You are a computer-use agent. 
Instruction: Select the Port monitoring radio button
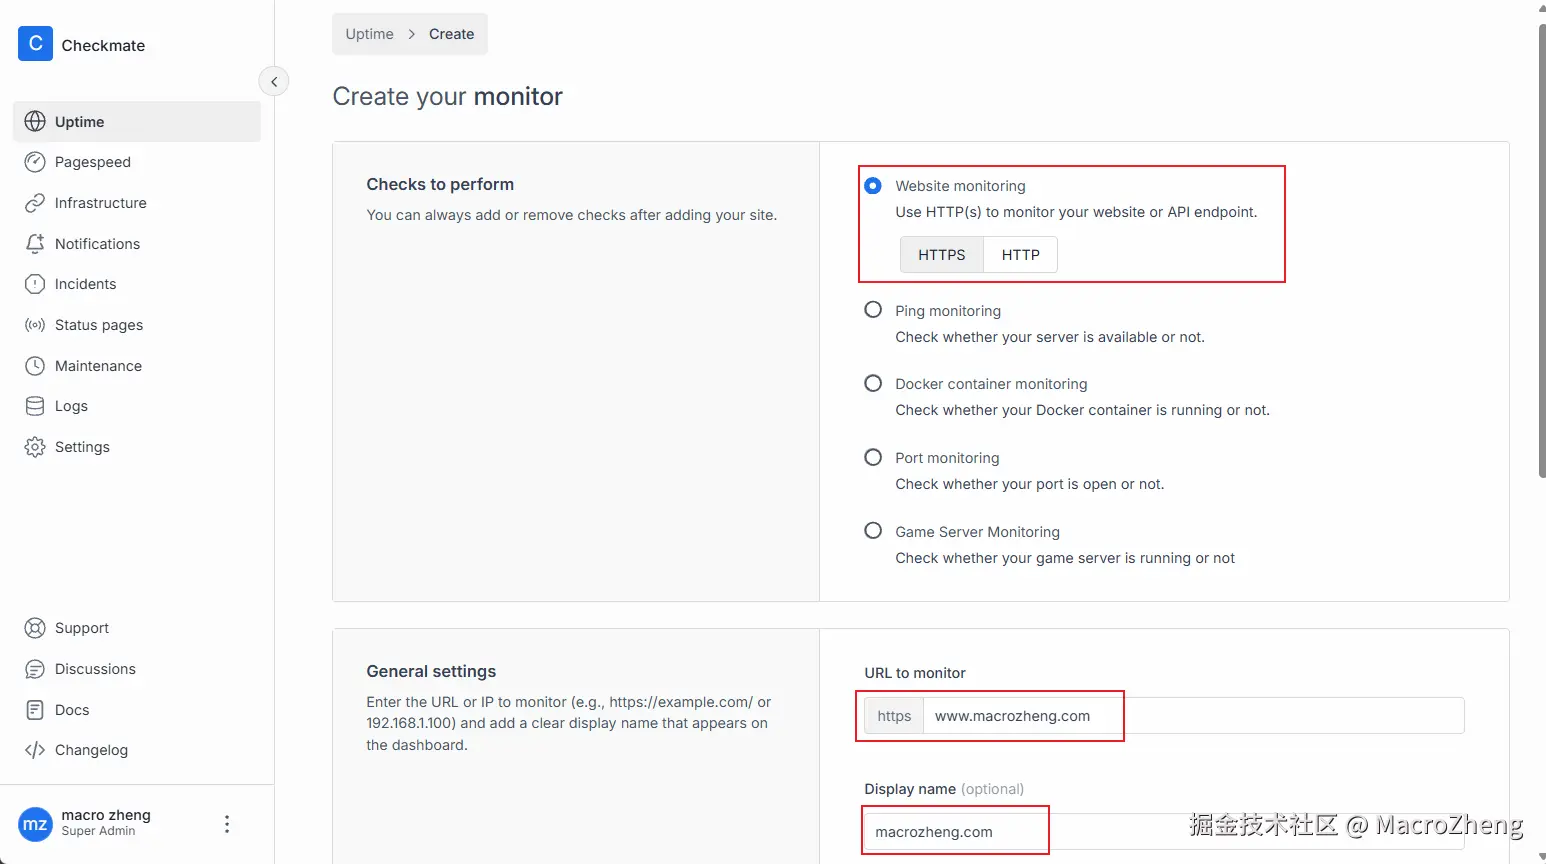(x=873, y=457)
